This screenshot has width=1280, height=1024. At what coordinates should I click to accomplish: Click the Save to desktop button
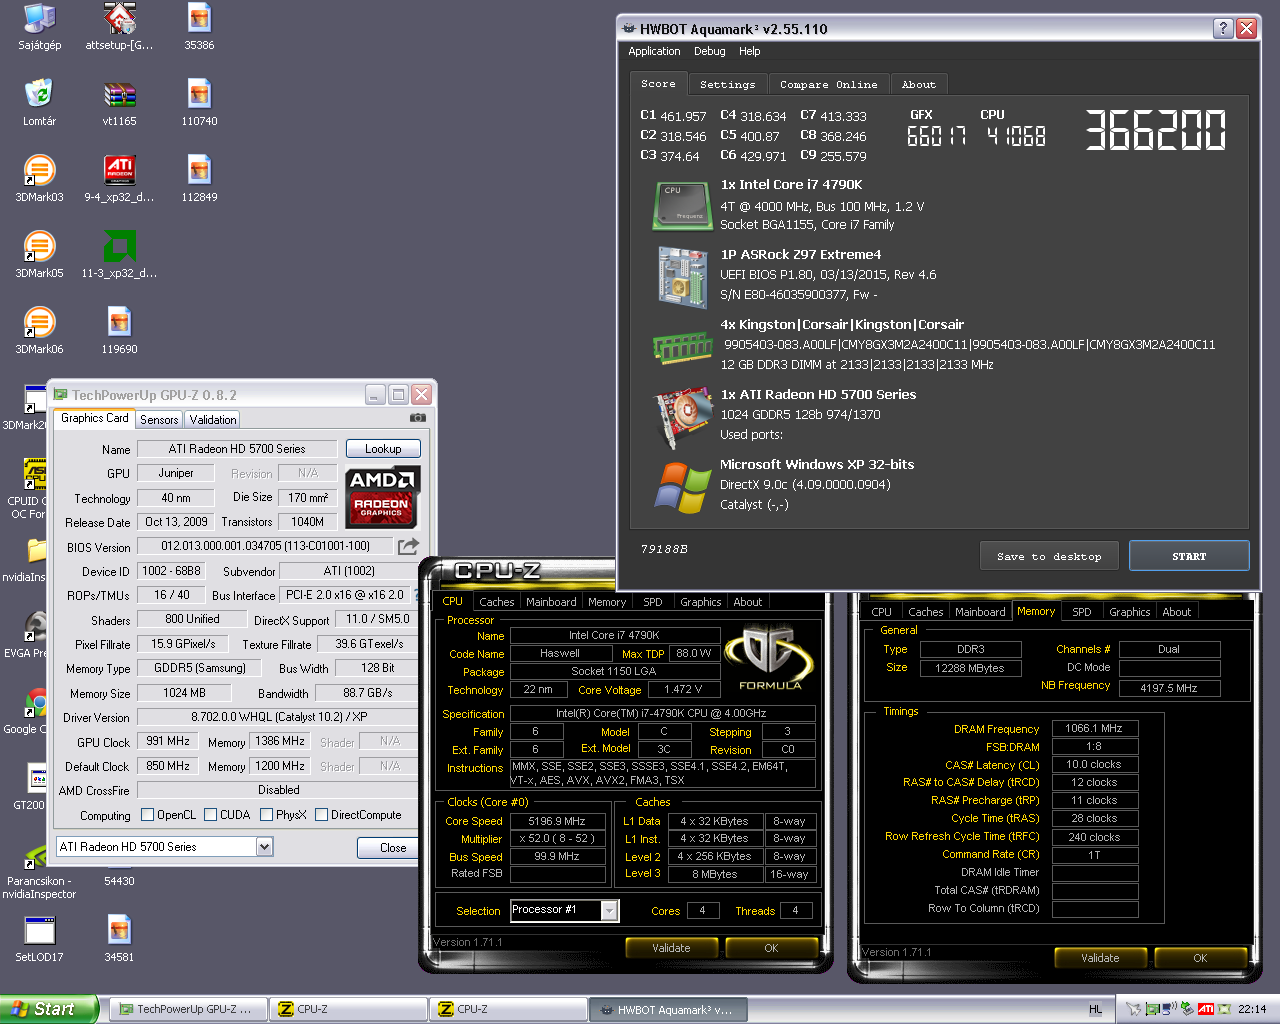click(1049, 556)
